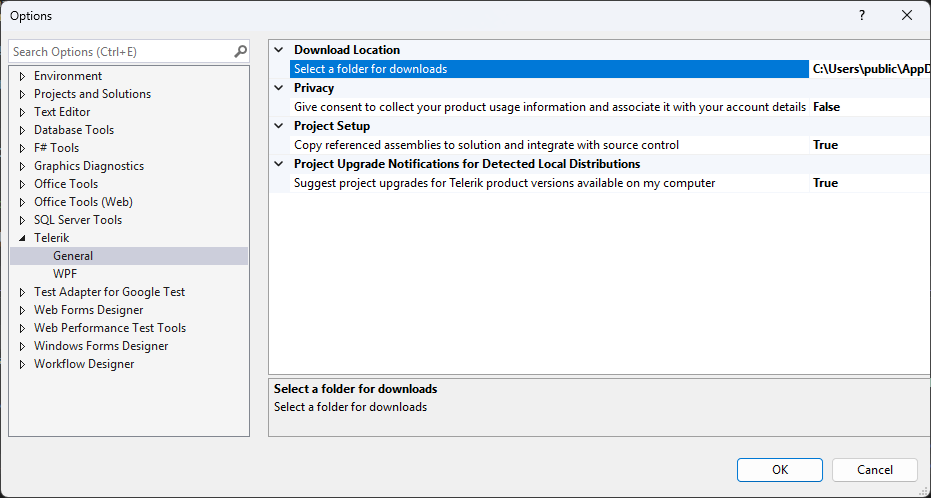
Task: Close the Options dialog with X
Action: (907, 15)
